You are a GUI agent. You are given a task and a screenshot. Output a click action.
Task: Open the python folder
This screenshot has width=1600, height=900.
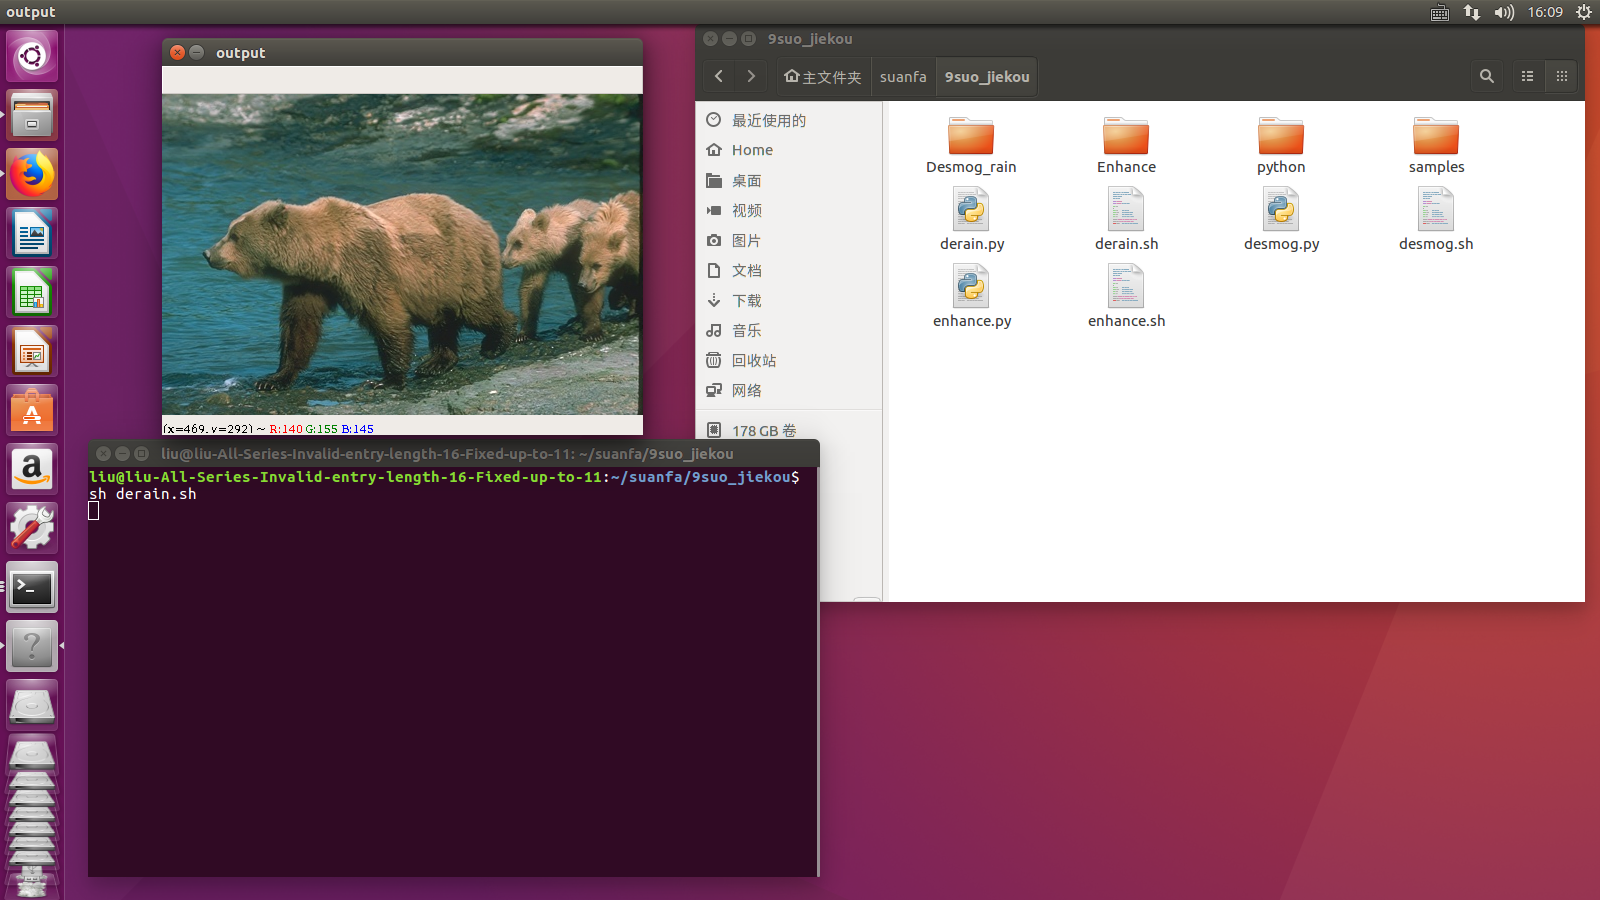tap(1281, 145)
